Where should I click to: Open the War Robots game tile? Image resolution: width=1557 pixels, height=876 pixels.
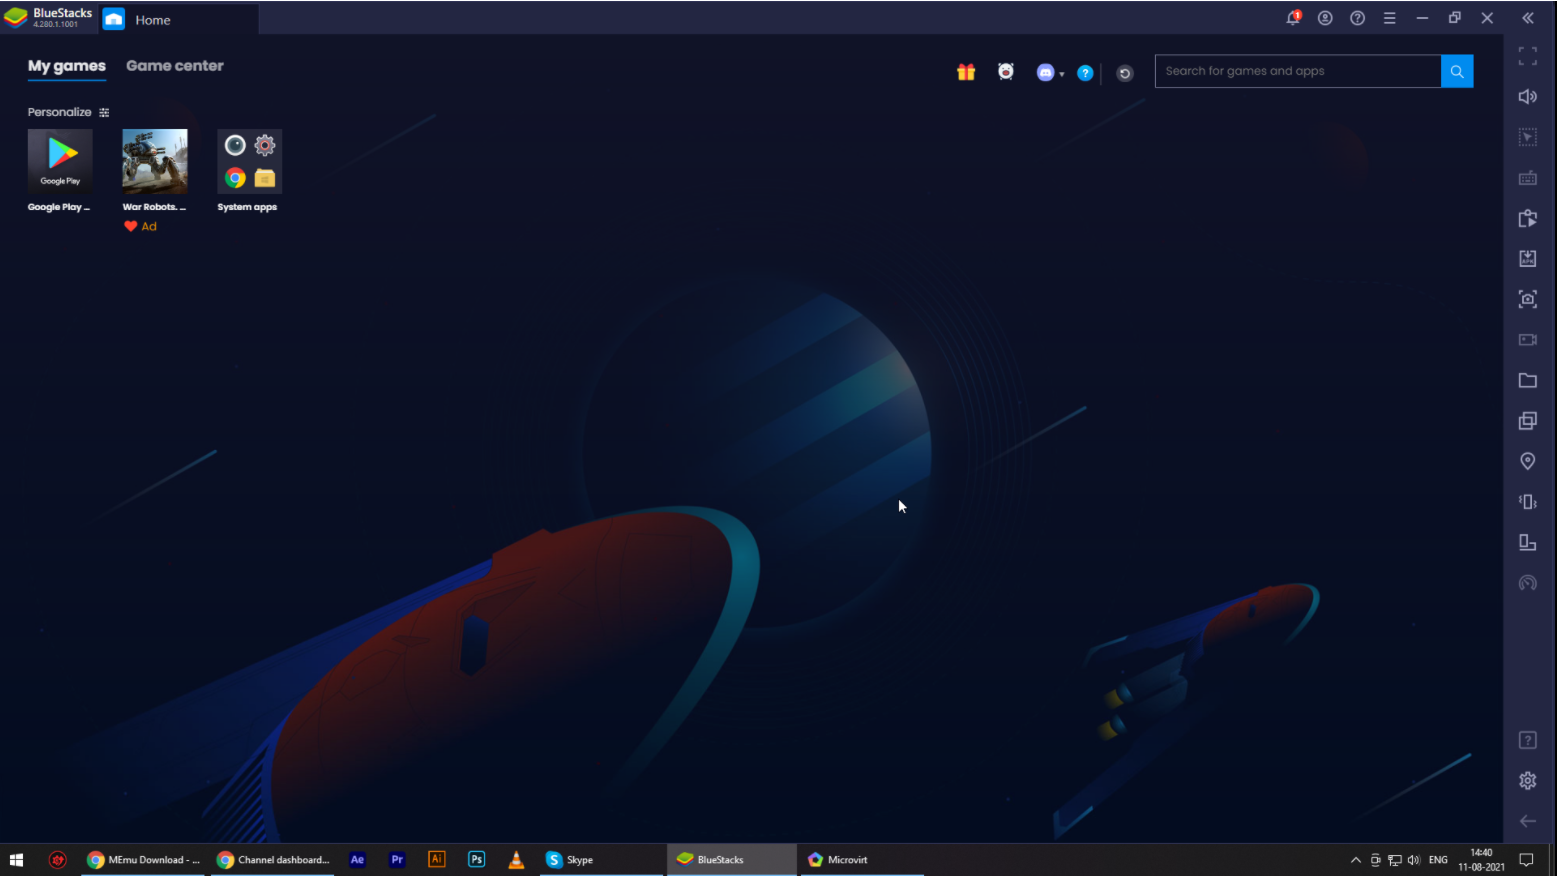click(154, 161)
